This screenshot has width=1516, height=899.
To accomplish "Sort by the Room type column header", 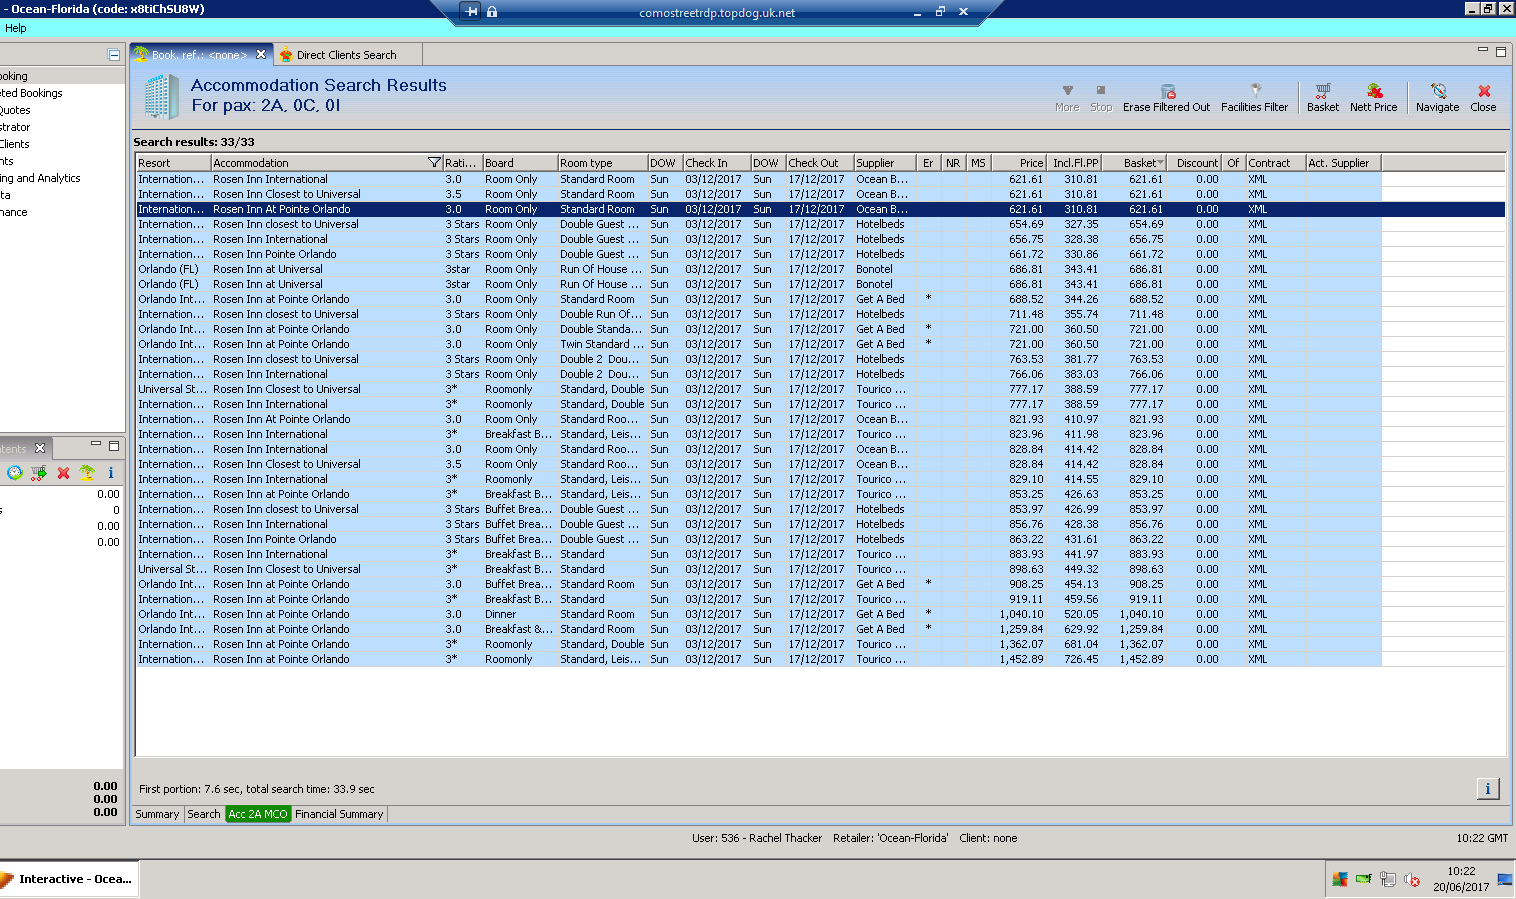I will [x=603, y=163].
